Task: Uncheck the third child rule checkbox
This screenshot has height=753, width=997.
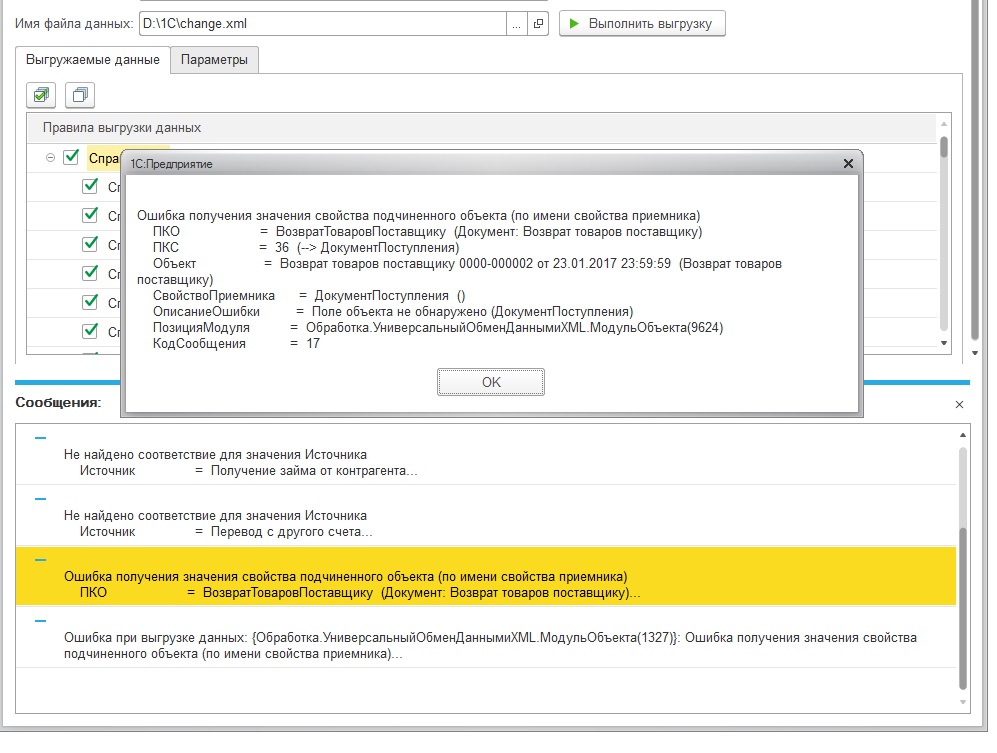Action: 90,244
